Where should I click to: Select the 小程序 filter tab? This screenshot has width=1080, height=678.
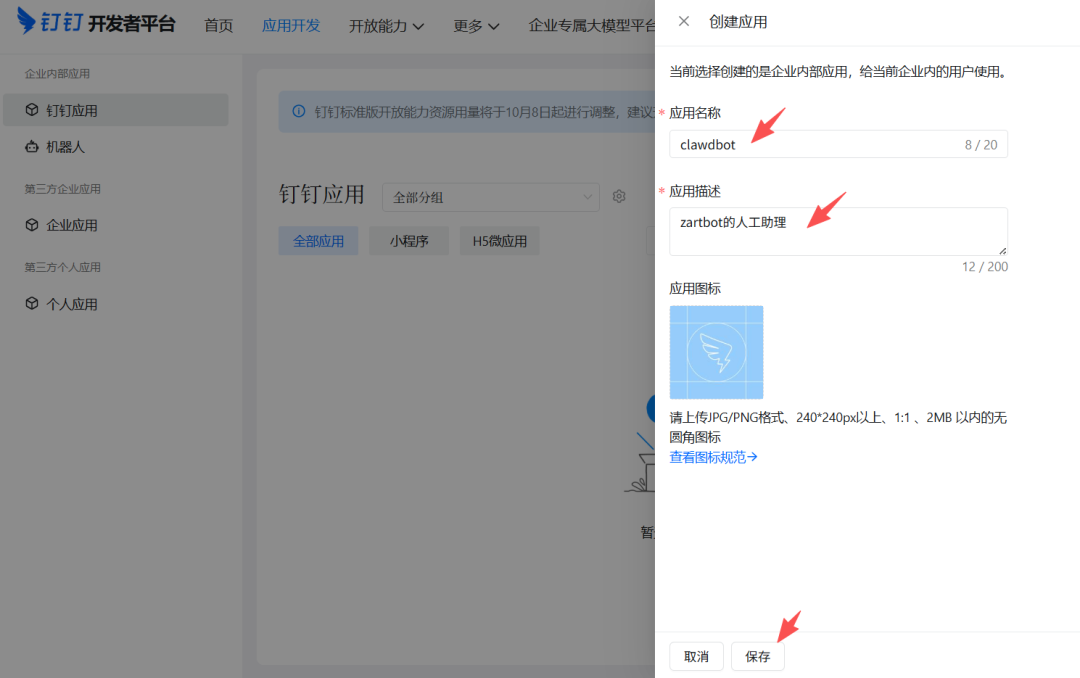[x=408, y=240]
